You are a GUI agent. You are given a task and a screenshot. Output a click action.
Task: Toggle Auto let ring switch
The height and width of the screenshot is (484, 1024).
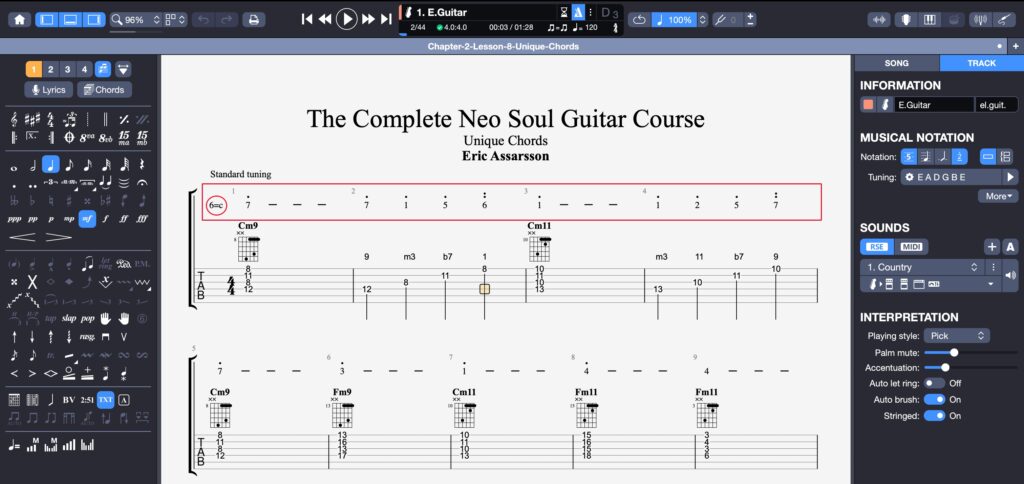point(934,383)
